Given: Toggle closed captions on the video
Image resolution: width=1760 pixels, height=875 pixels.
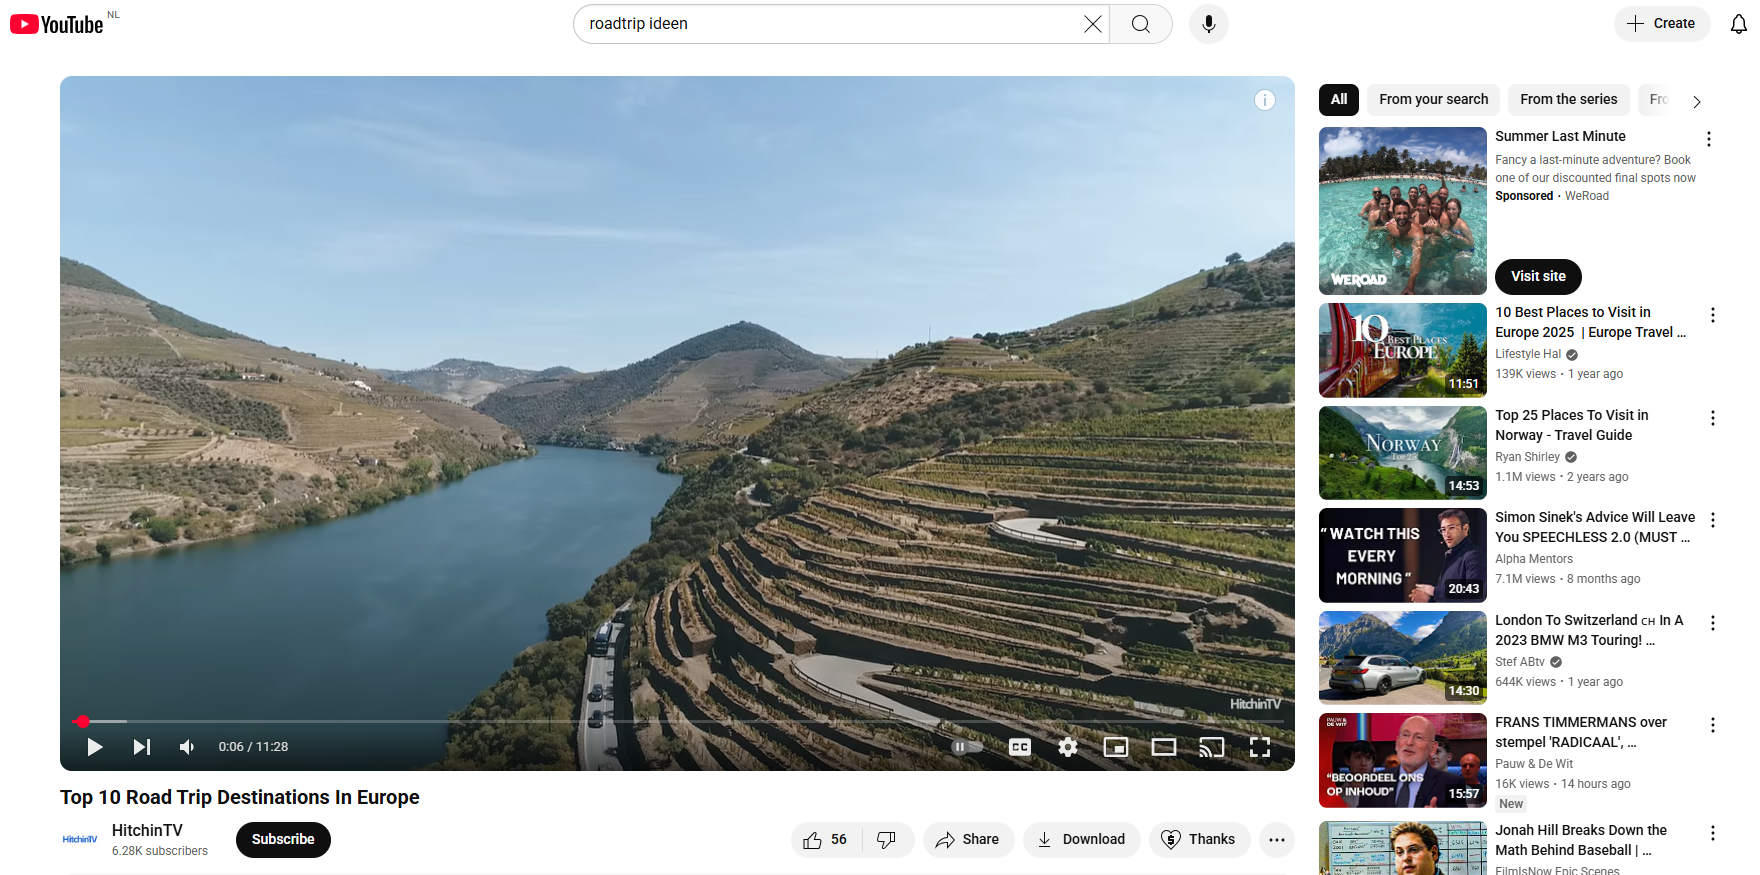Looking at the screenshot, I should 1019,747.
